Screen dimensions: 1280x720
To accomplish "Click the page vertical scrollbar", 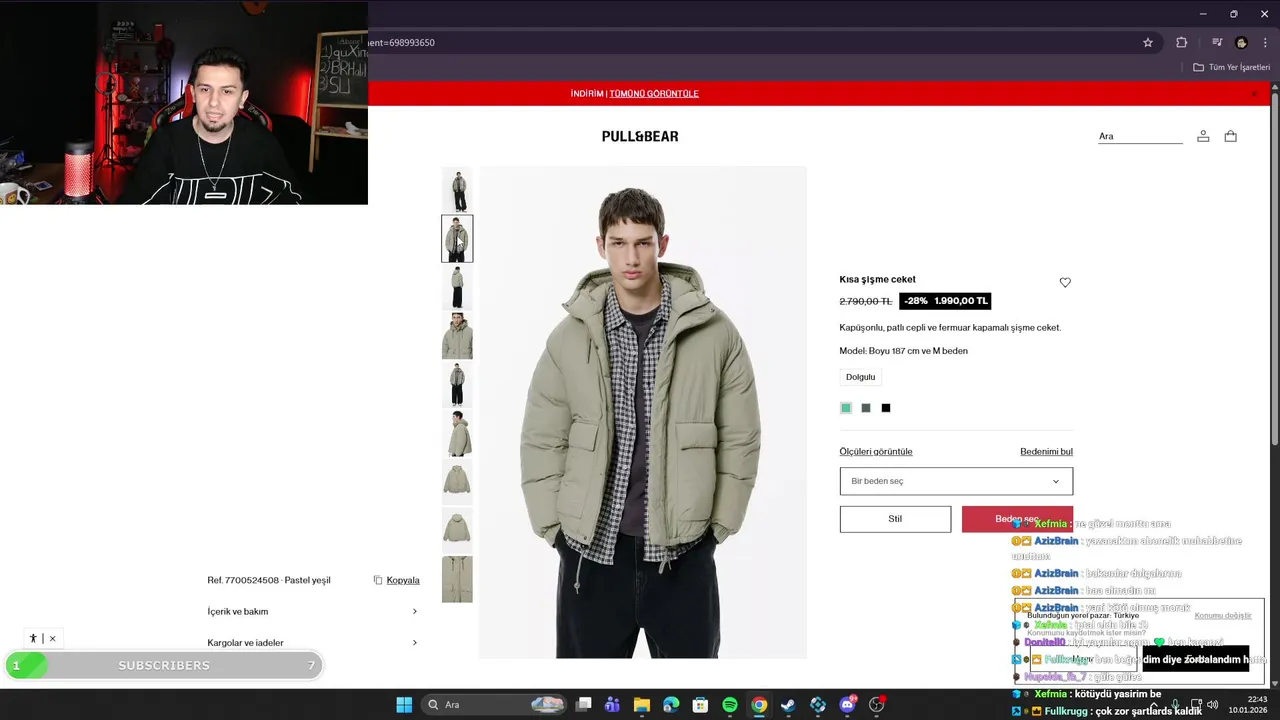I will [x=1275, y=265].
